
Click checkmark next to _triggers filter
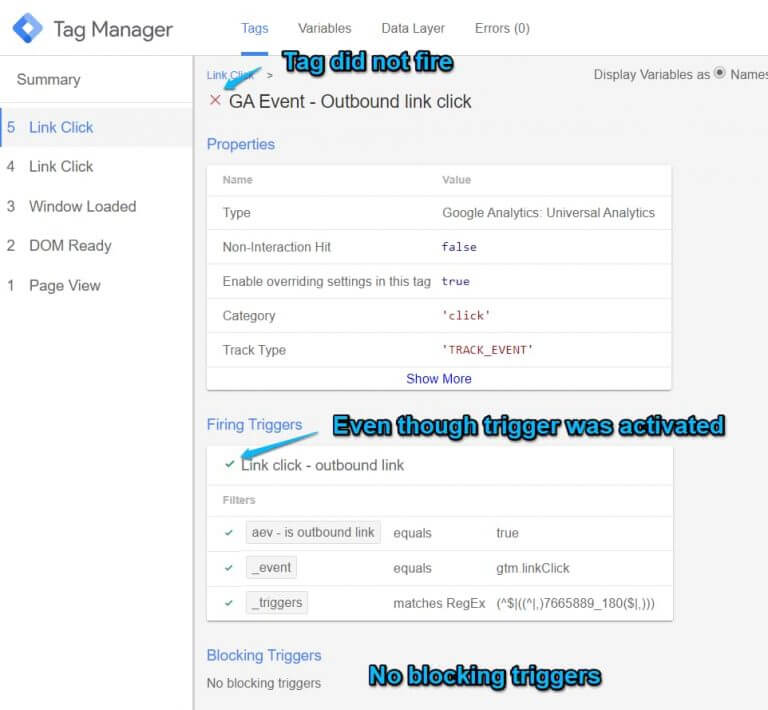pos(229,602)
